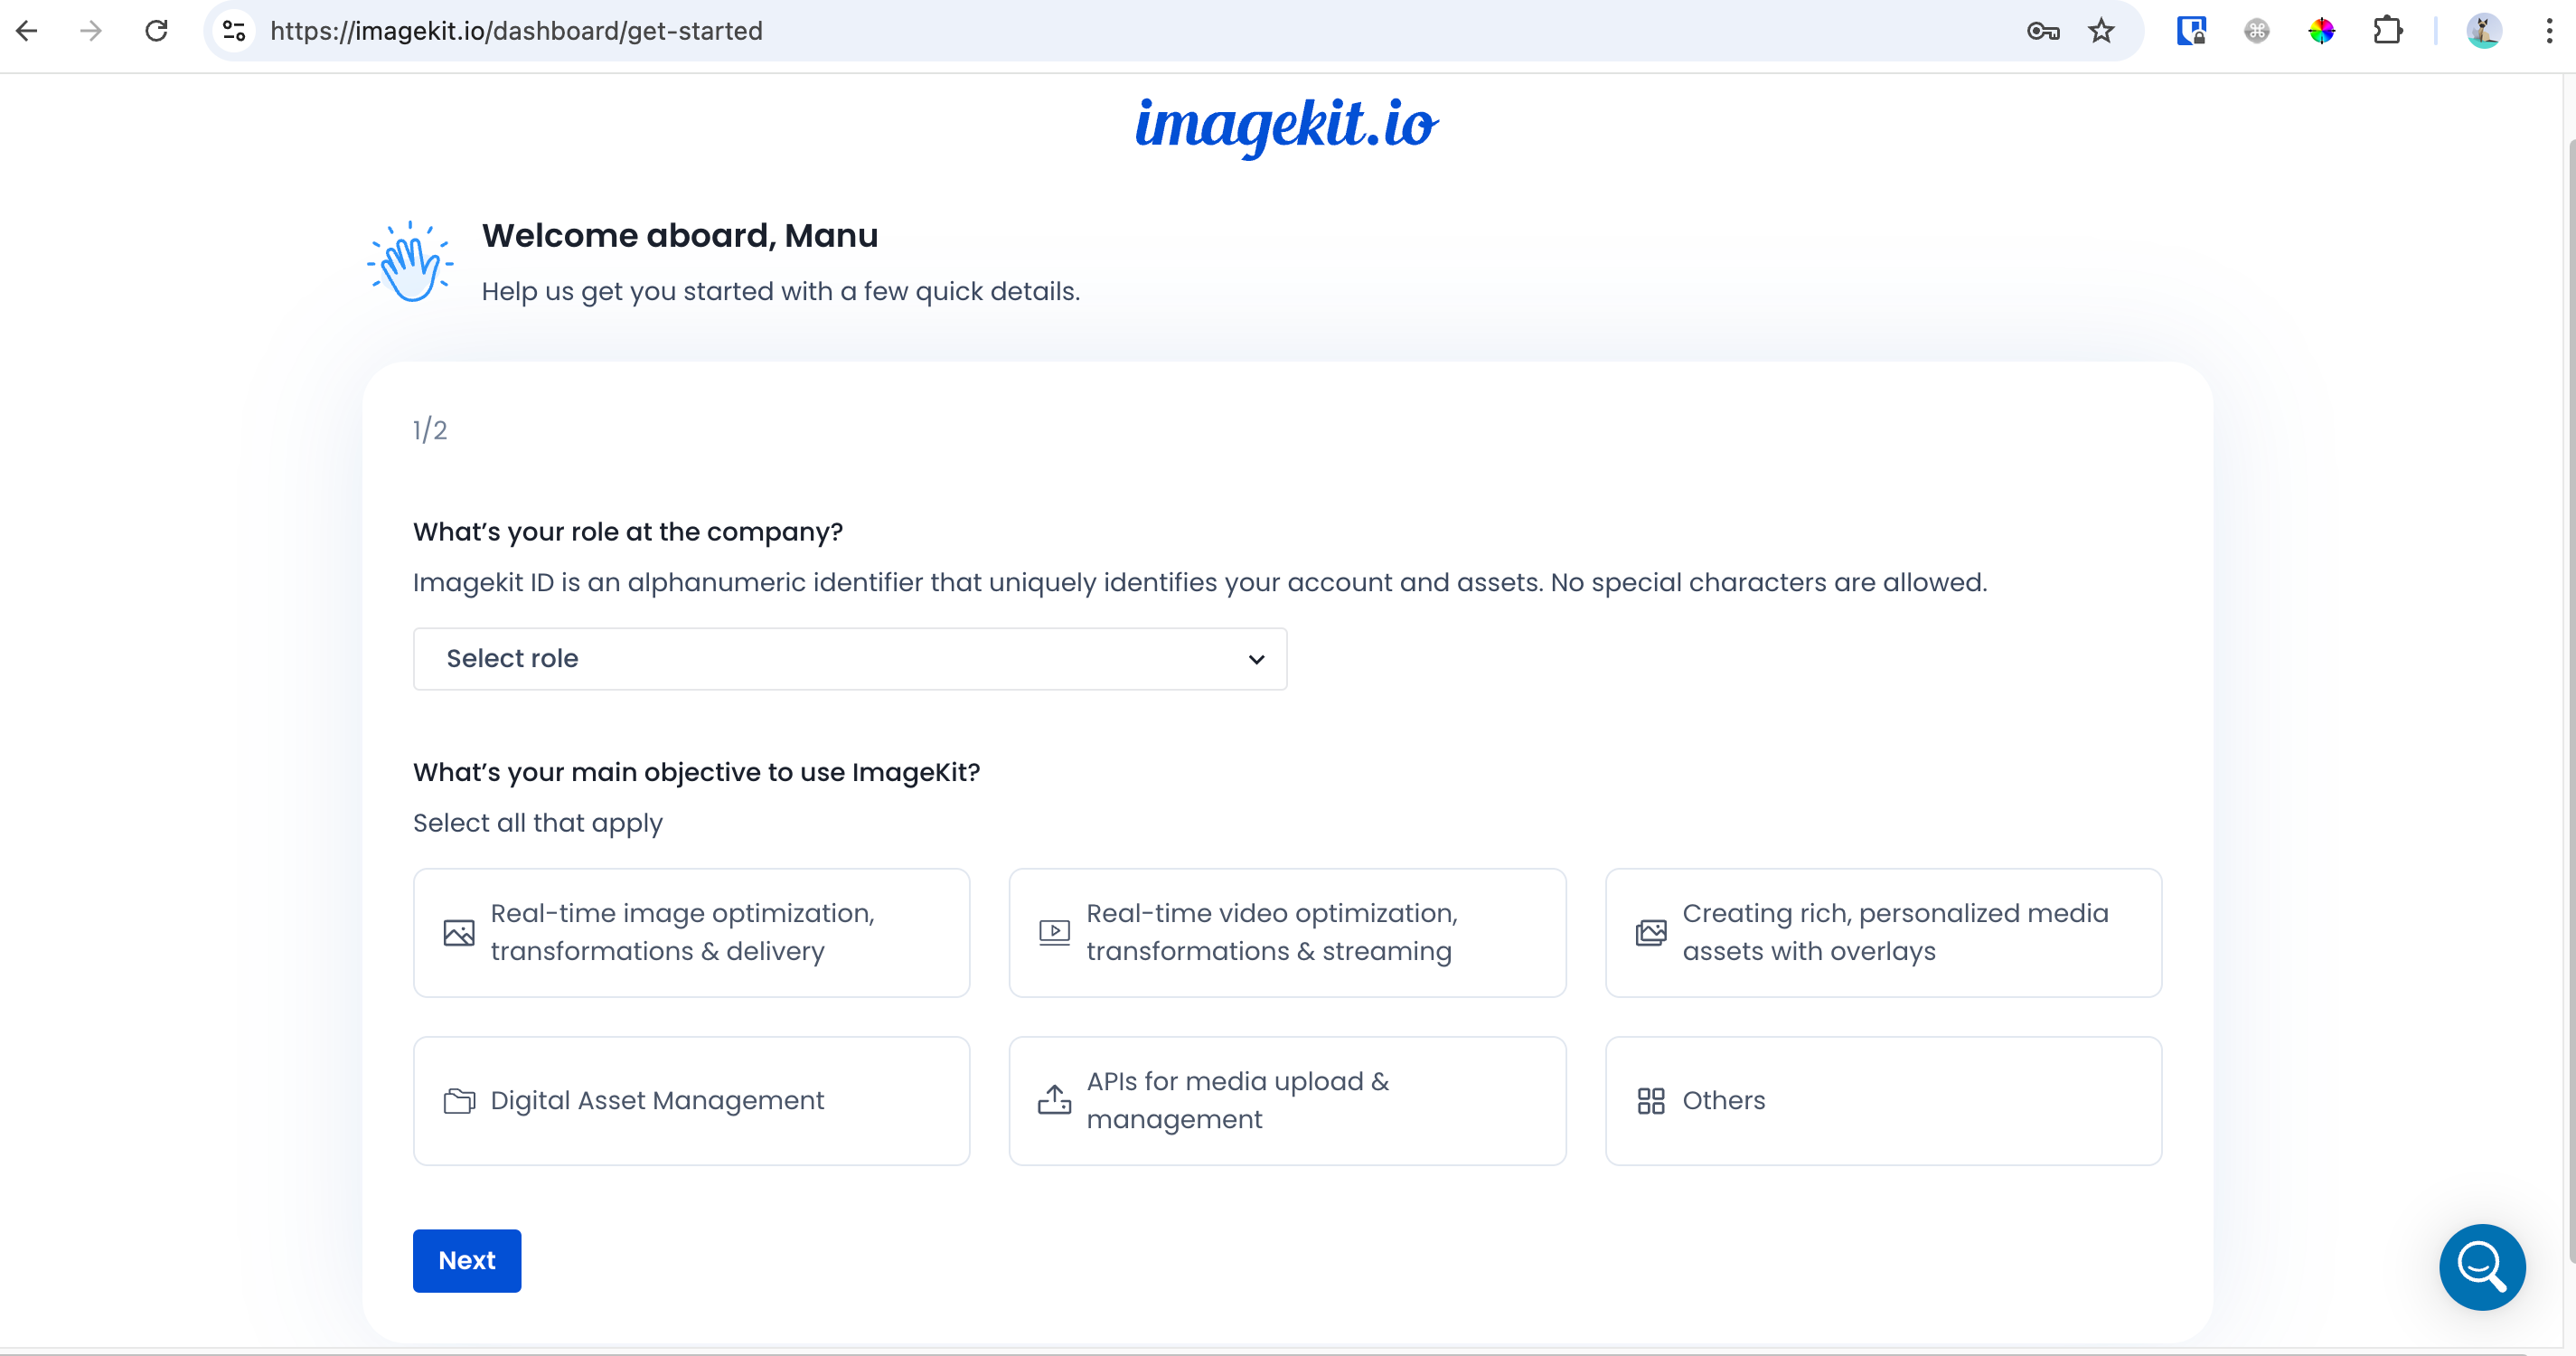Screen dimensions: 2576x1356
Task: Open the Select role dropdown
Action: (x=849, y=658)
